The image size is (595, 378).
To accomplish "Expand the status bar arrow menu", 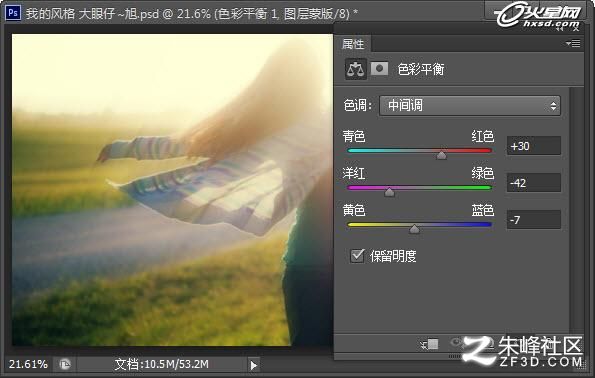I will 253,365.
